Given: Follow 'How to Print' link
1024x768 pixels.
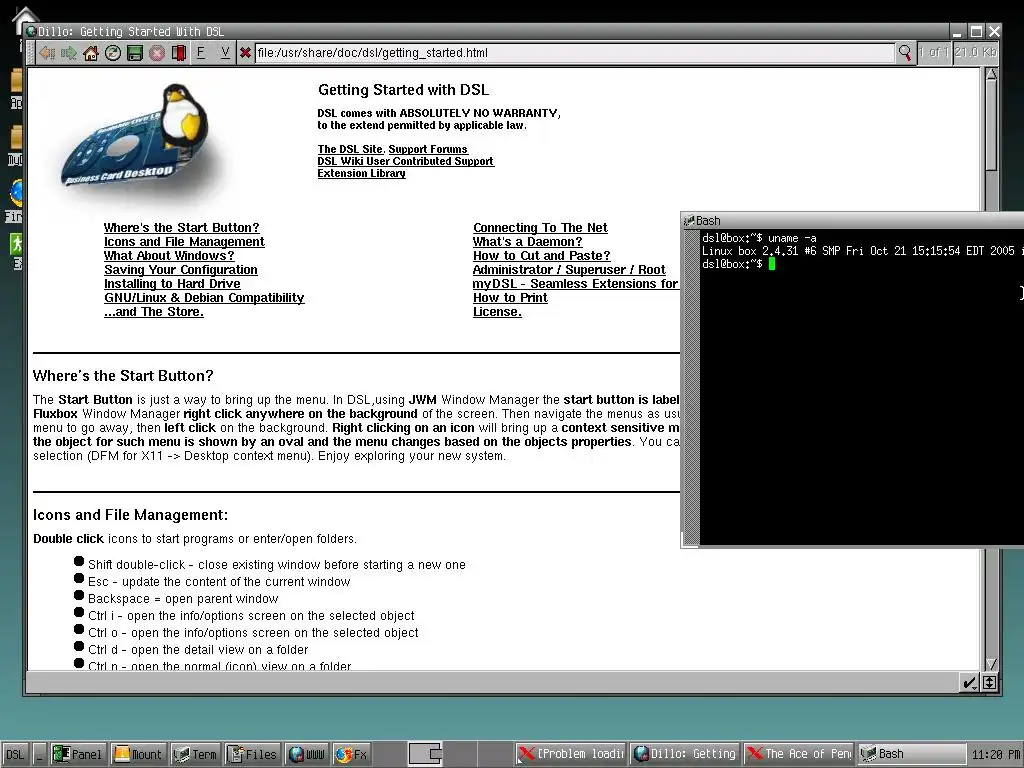Looking at the screenshot, I should coord(510,298).
